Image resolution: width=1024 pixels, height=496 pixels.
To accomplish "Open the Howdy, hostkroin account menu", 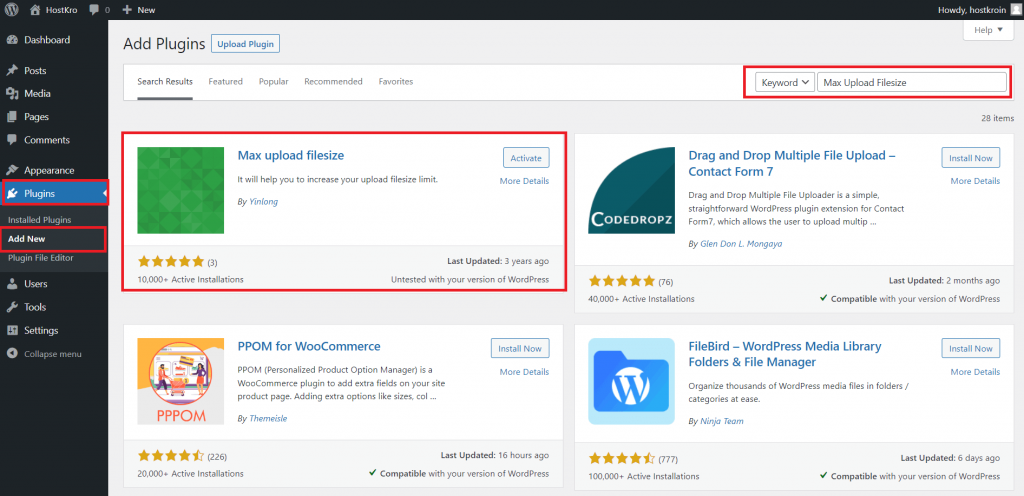I will pyautogui.click(x=978, y=10).
